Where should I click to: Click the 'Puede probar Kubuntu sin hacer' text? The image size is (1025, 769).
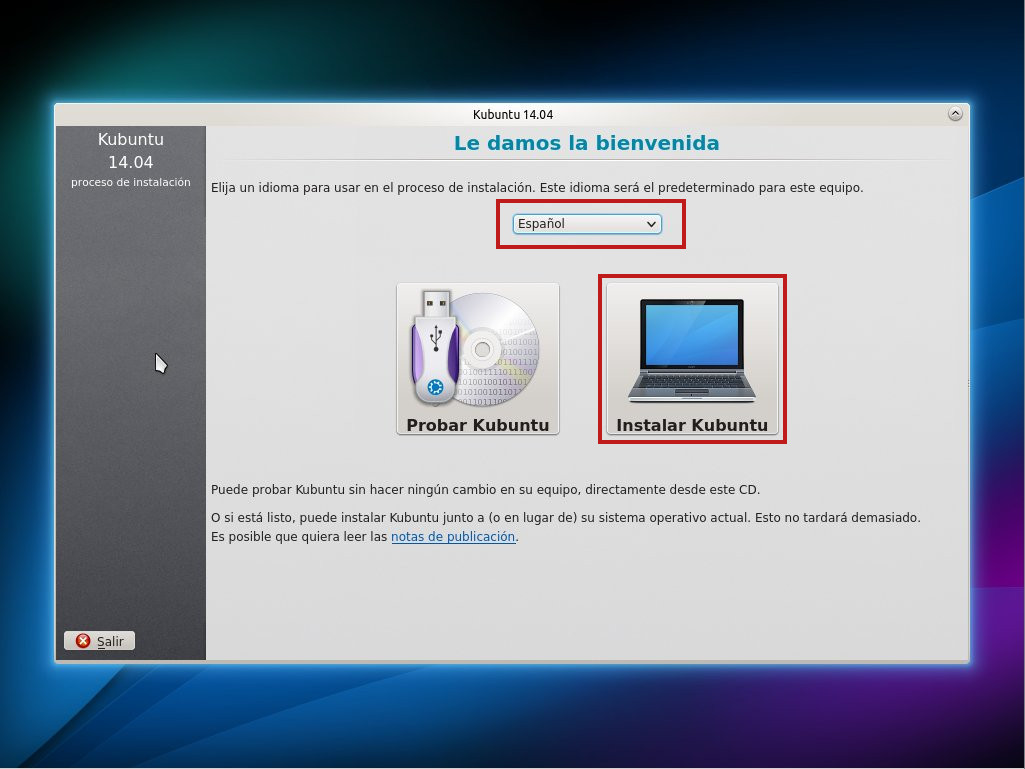[485, 490]
